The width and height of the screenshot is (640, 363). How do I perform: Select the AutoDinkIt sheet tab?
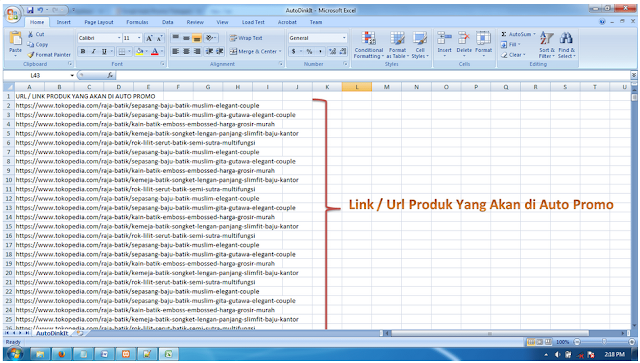tap(52, 334)
